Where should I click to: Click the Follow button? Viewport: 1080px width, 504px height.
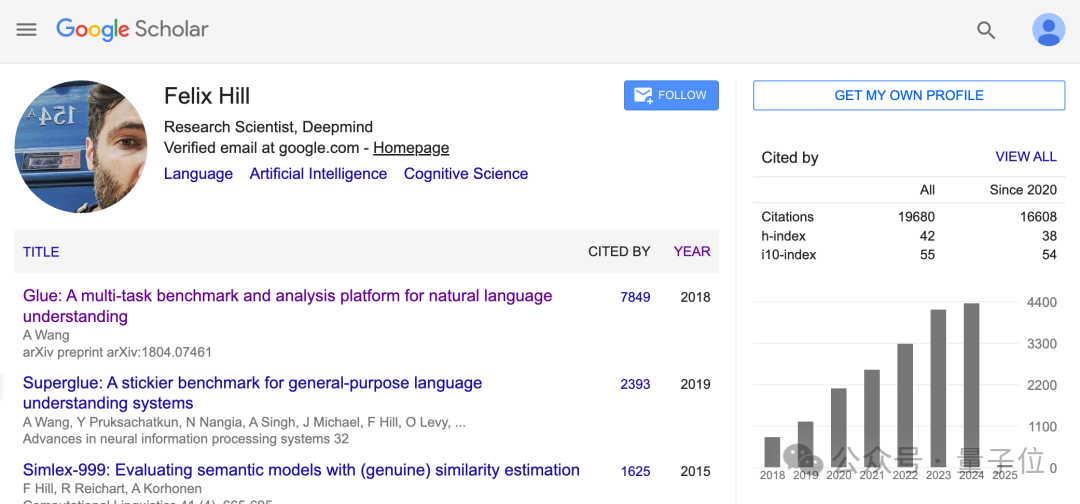pyautogui.click(x=671, y=95)
